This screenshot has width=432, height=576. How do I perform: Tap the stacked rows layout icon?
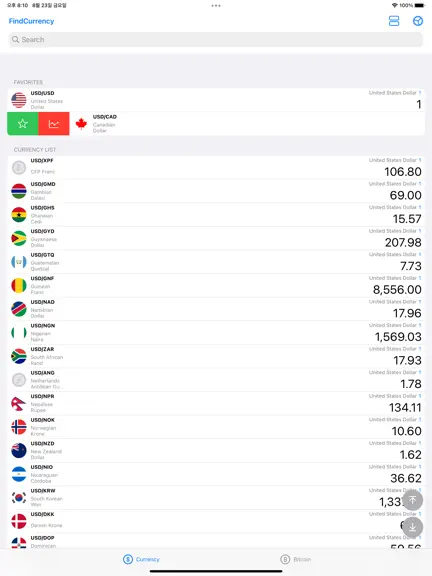394,21
